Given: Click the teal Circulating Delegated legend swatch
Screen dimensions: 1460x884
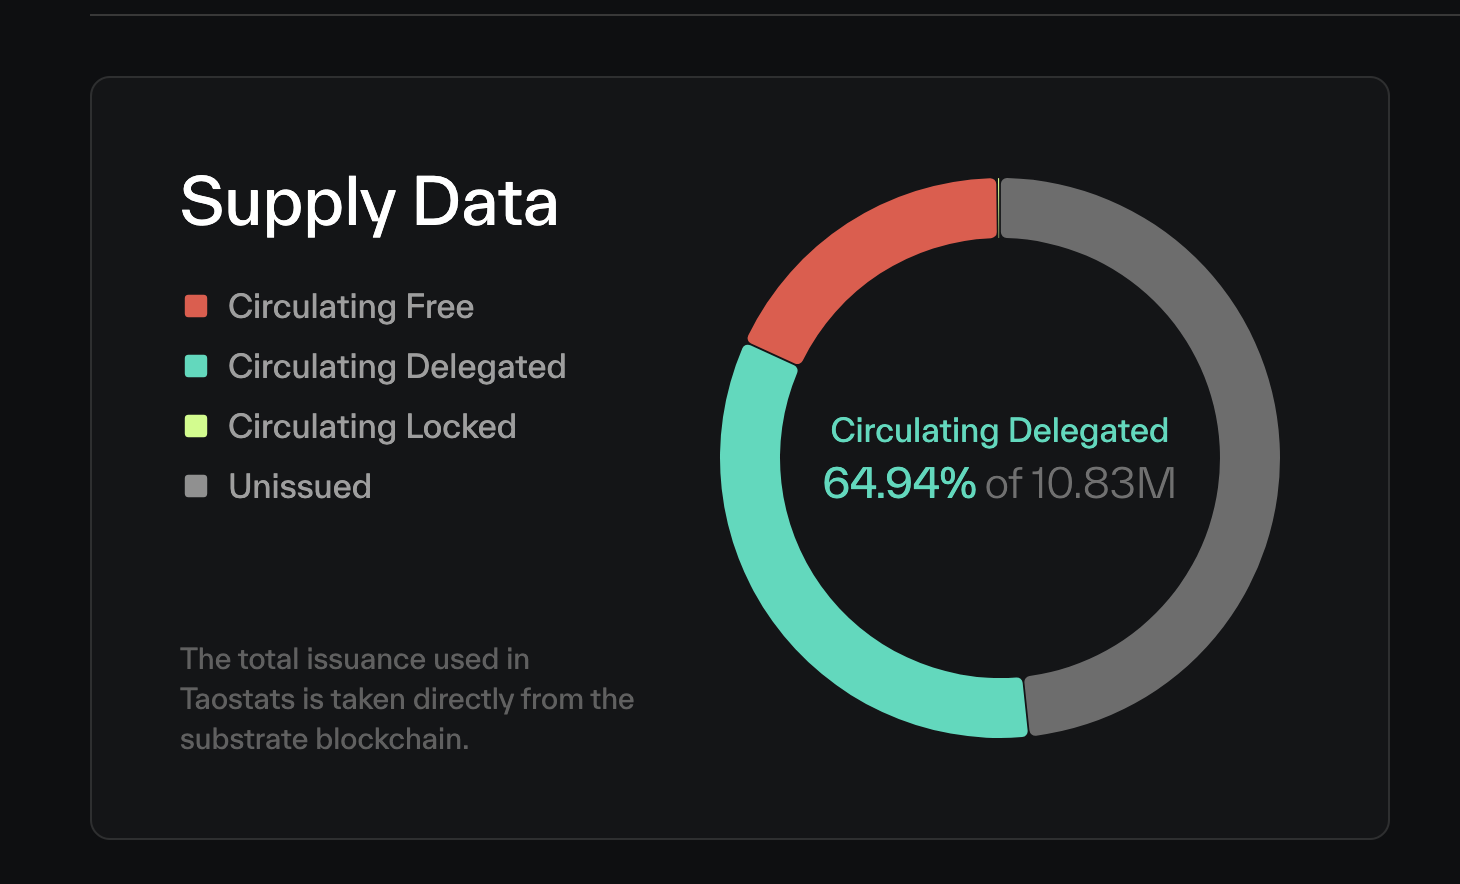Looking at the screenshot, I should click(196, 366).
